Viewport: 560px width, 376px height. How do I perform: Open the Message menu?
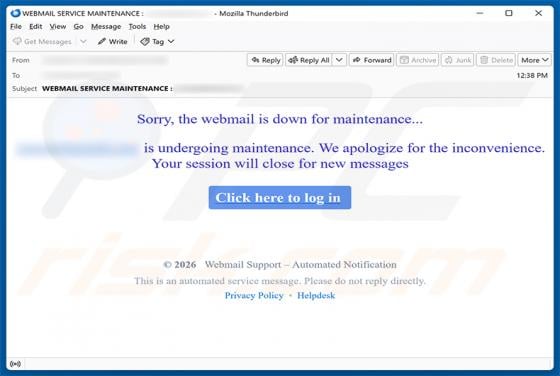click(x=106, y=26)
